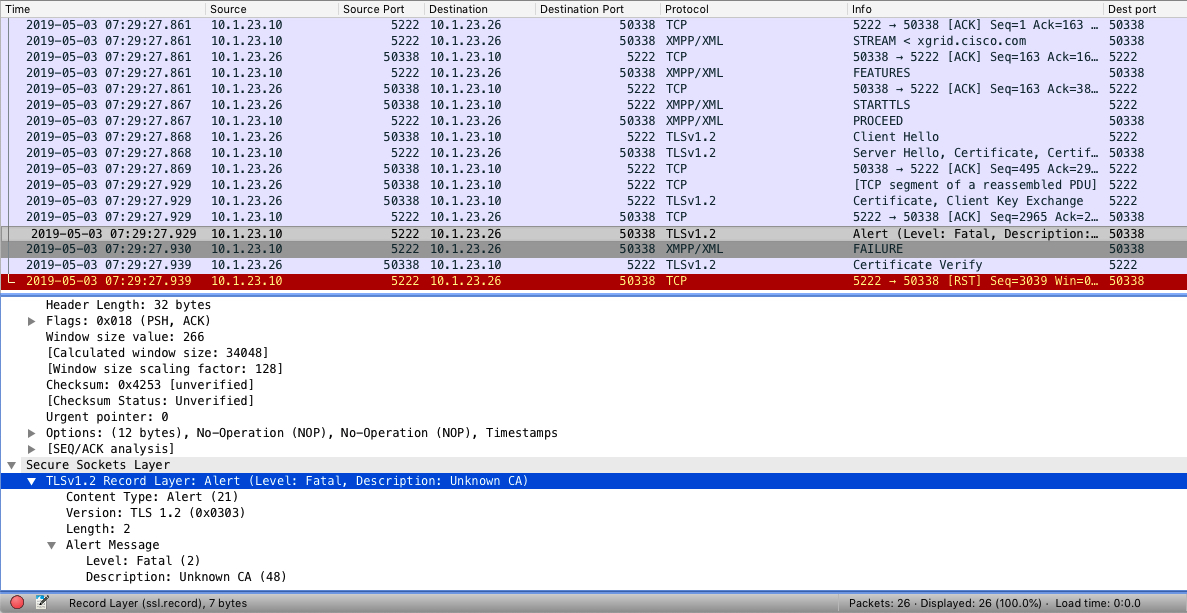Select the FEATURES packet row
This screenshot has height=613, width=1187.
pyautogui.click(x=594, y=73)
